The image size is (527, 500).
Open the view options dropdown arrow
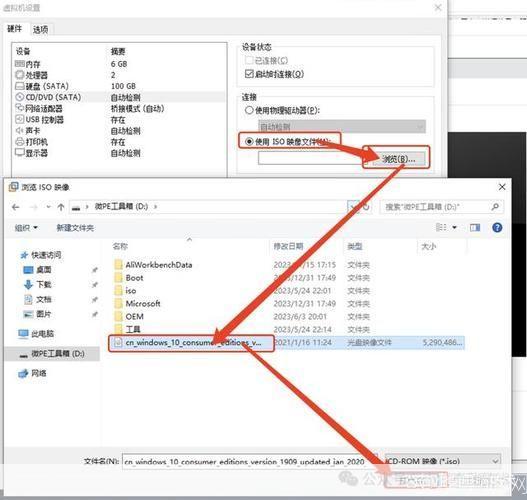(454, 228)
